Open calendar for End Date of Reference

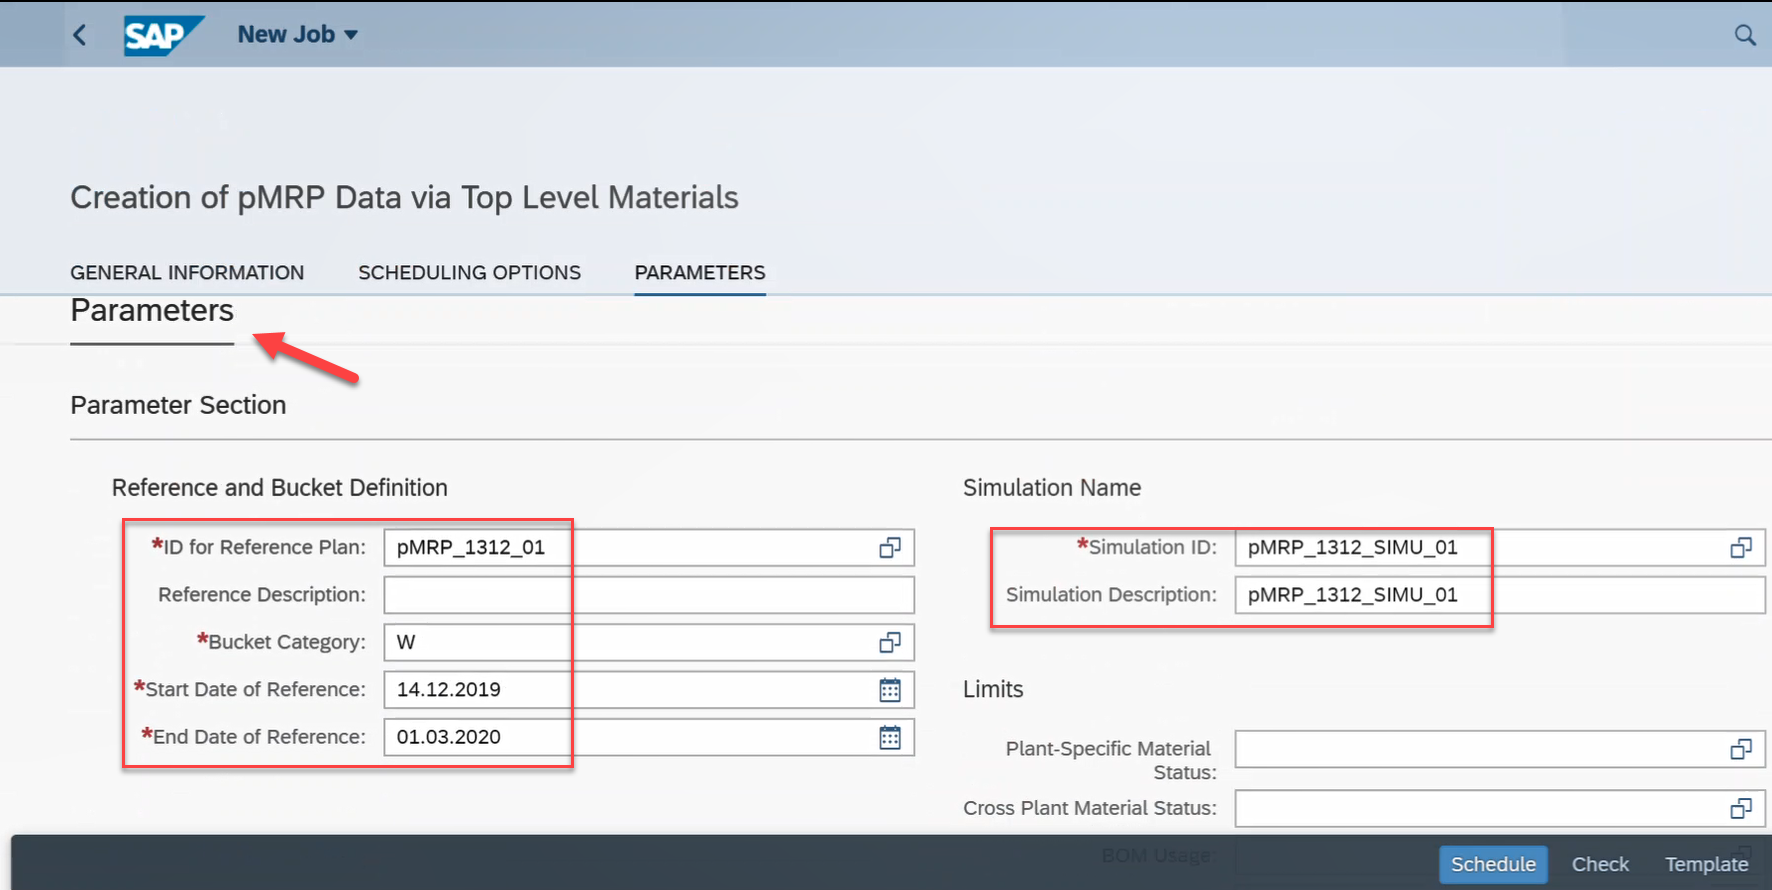tap(889, 737)
